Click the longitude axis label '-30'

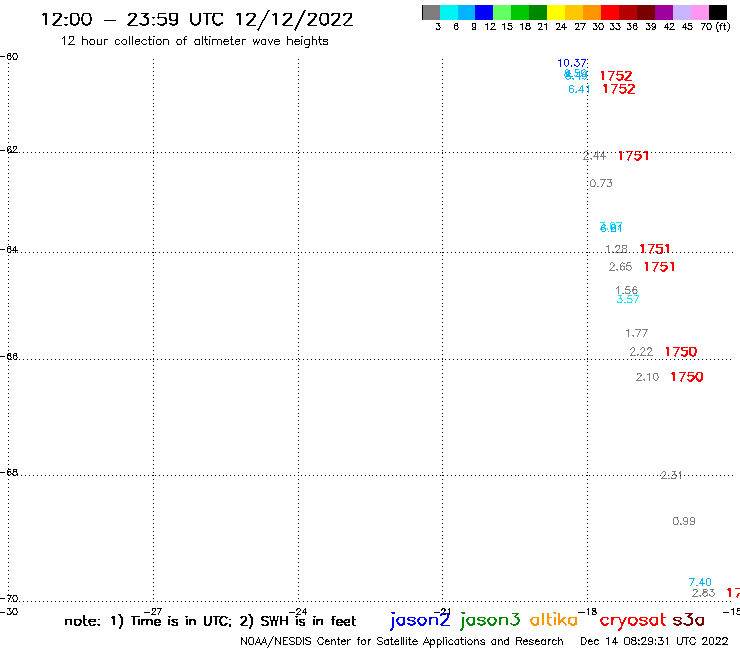pos(9,612)
